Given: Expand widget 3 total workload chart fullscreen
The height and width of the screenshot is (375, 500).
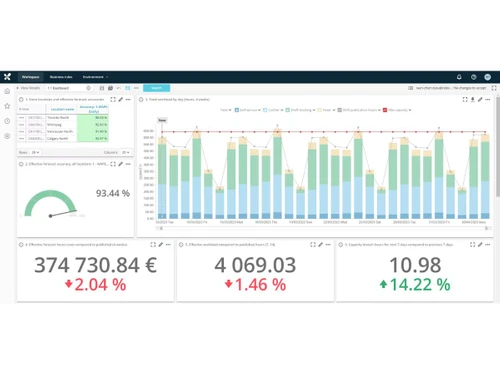Looking at the screenshot, I should point(465,99).
